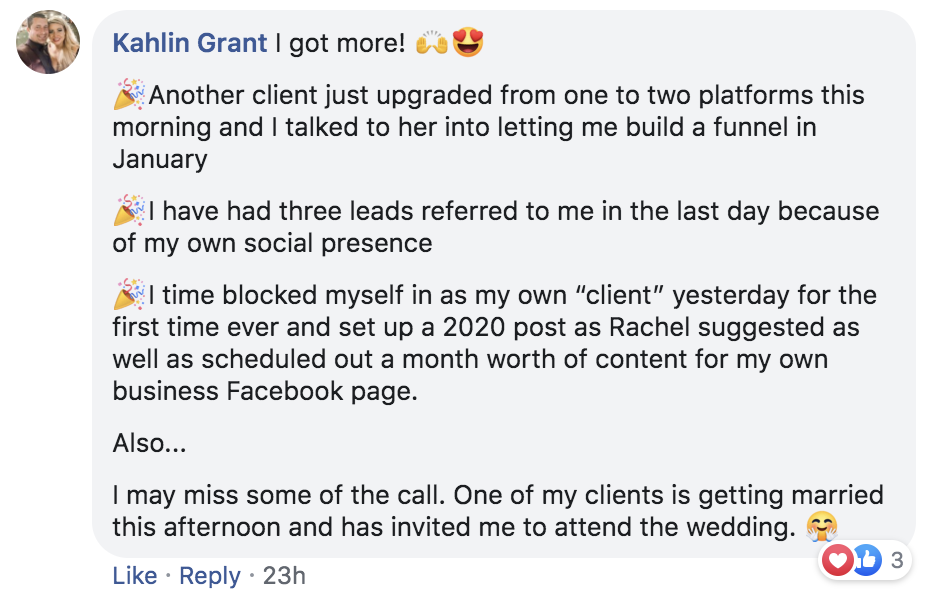This screenshot has height=602, width=928.
Task: Open the Kahlin Grant name link
Action: click(190, 43)
